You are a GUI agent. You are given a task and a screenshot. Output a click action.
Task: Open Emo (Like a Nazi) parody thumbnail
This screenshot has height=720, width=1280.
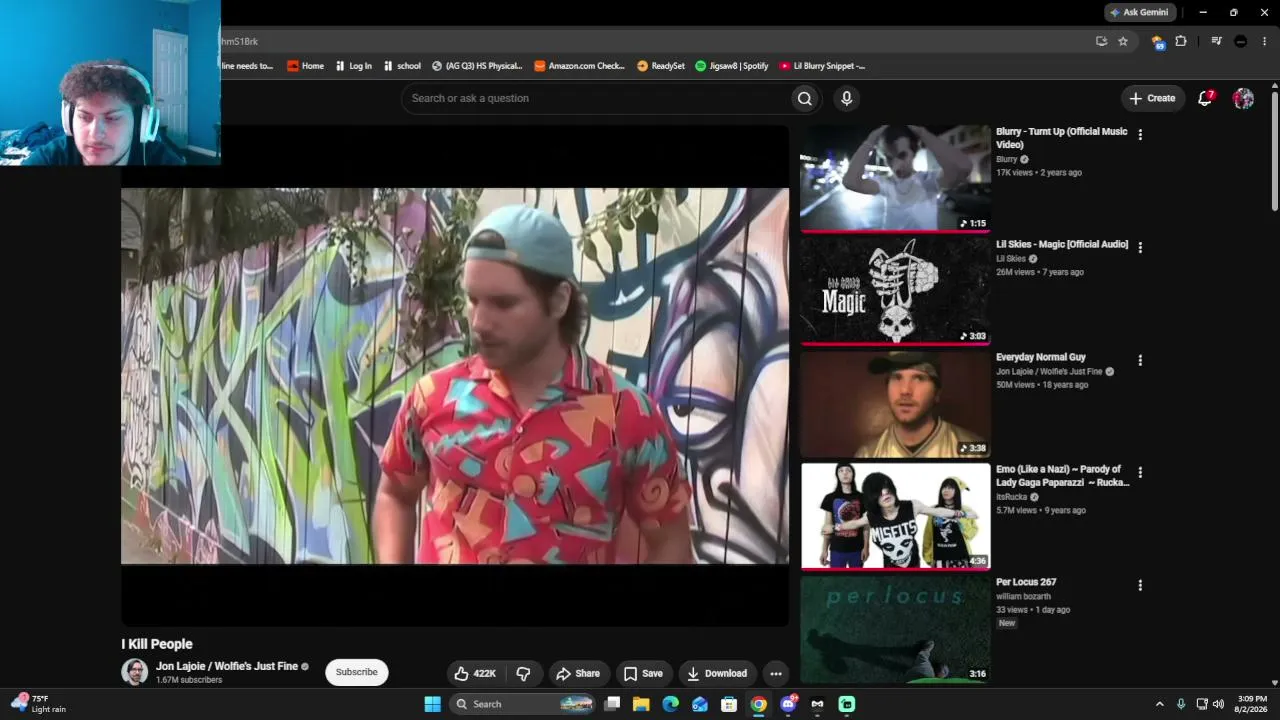point(895,516)
